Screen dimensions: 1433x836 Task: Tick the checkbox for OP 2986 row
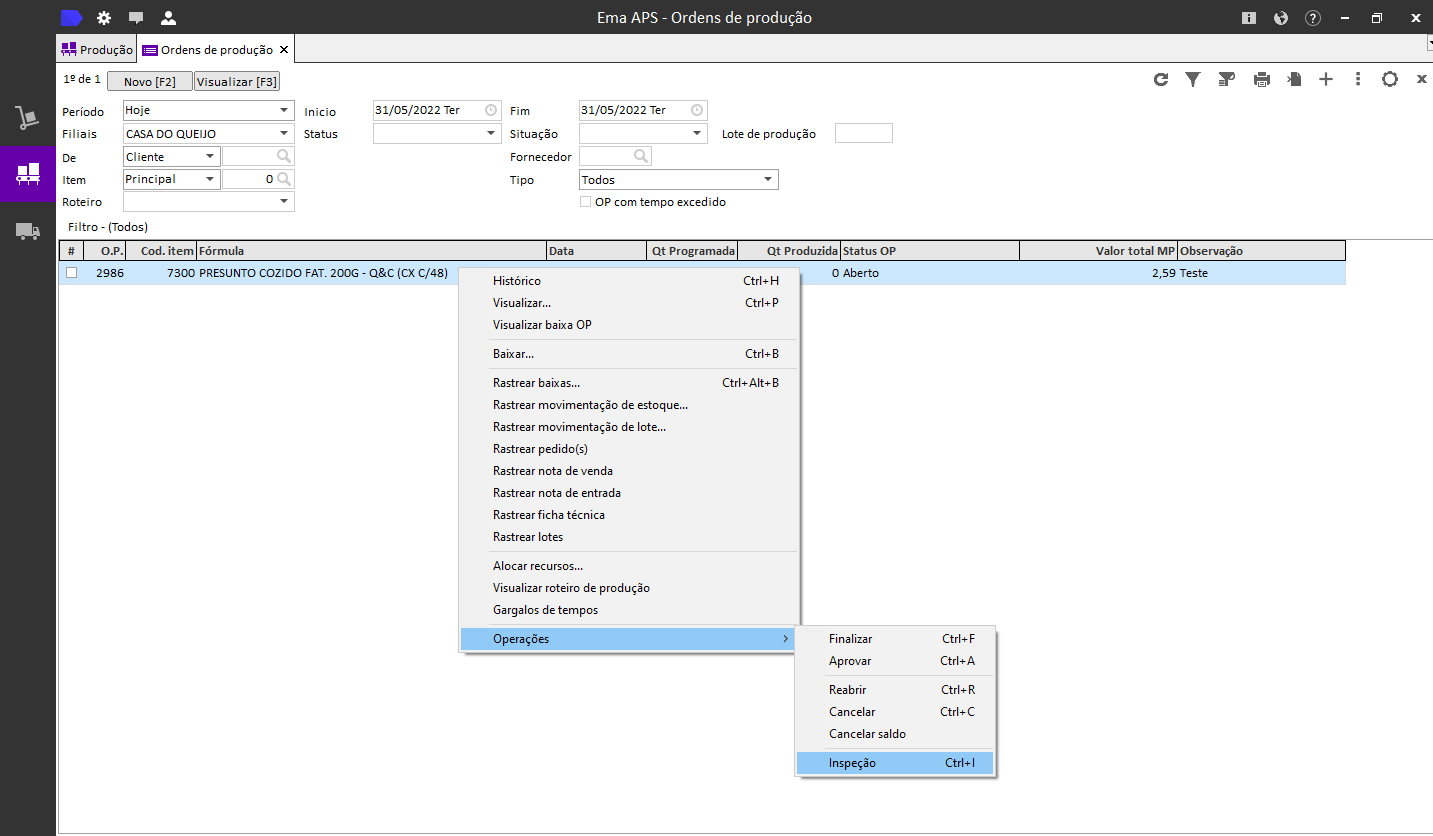tap(71, 273)
